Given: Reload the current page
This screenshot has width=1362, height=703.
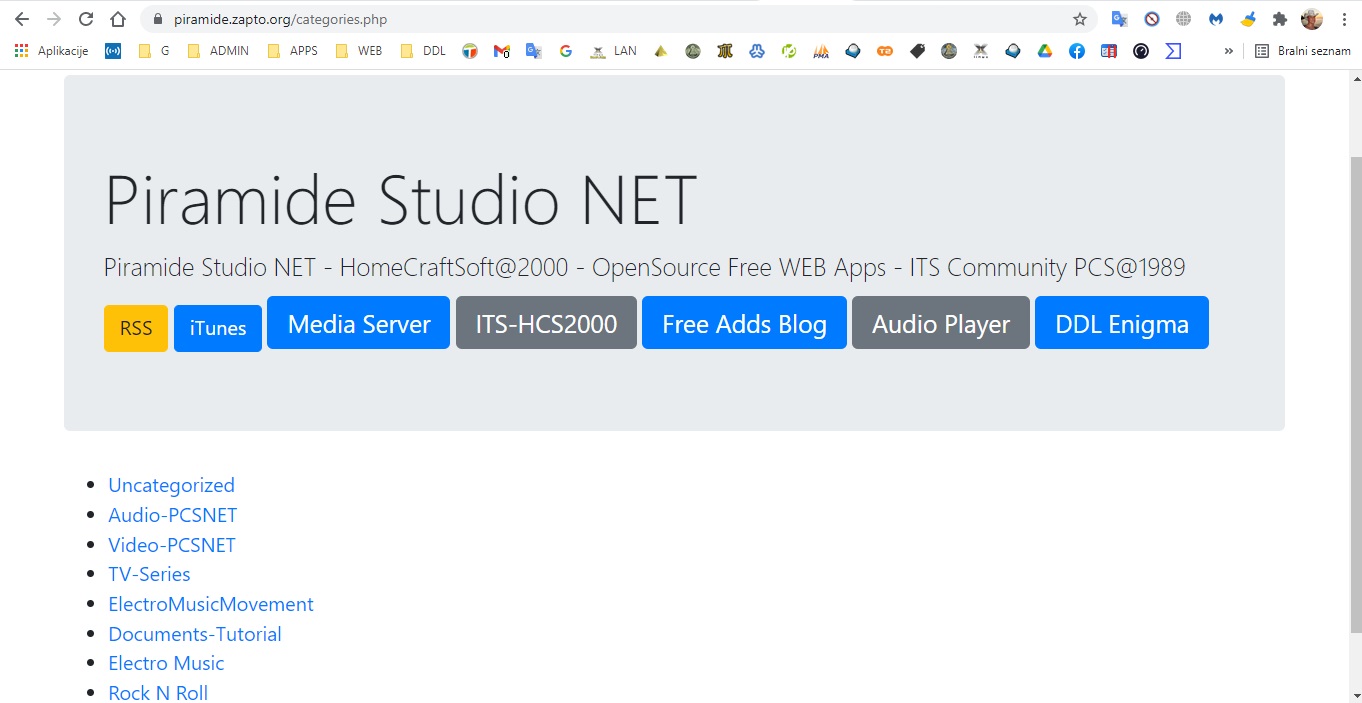Looking at the screenshot, I should (x=86, y=19).
